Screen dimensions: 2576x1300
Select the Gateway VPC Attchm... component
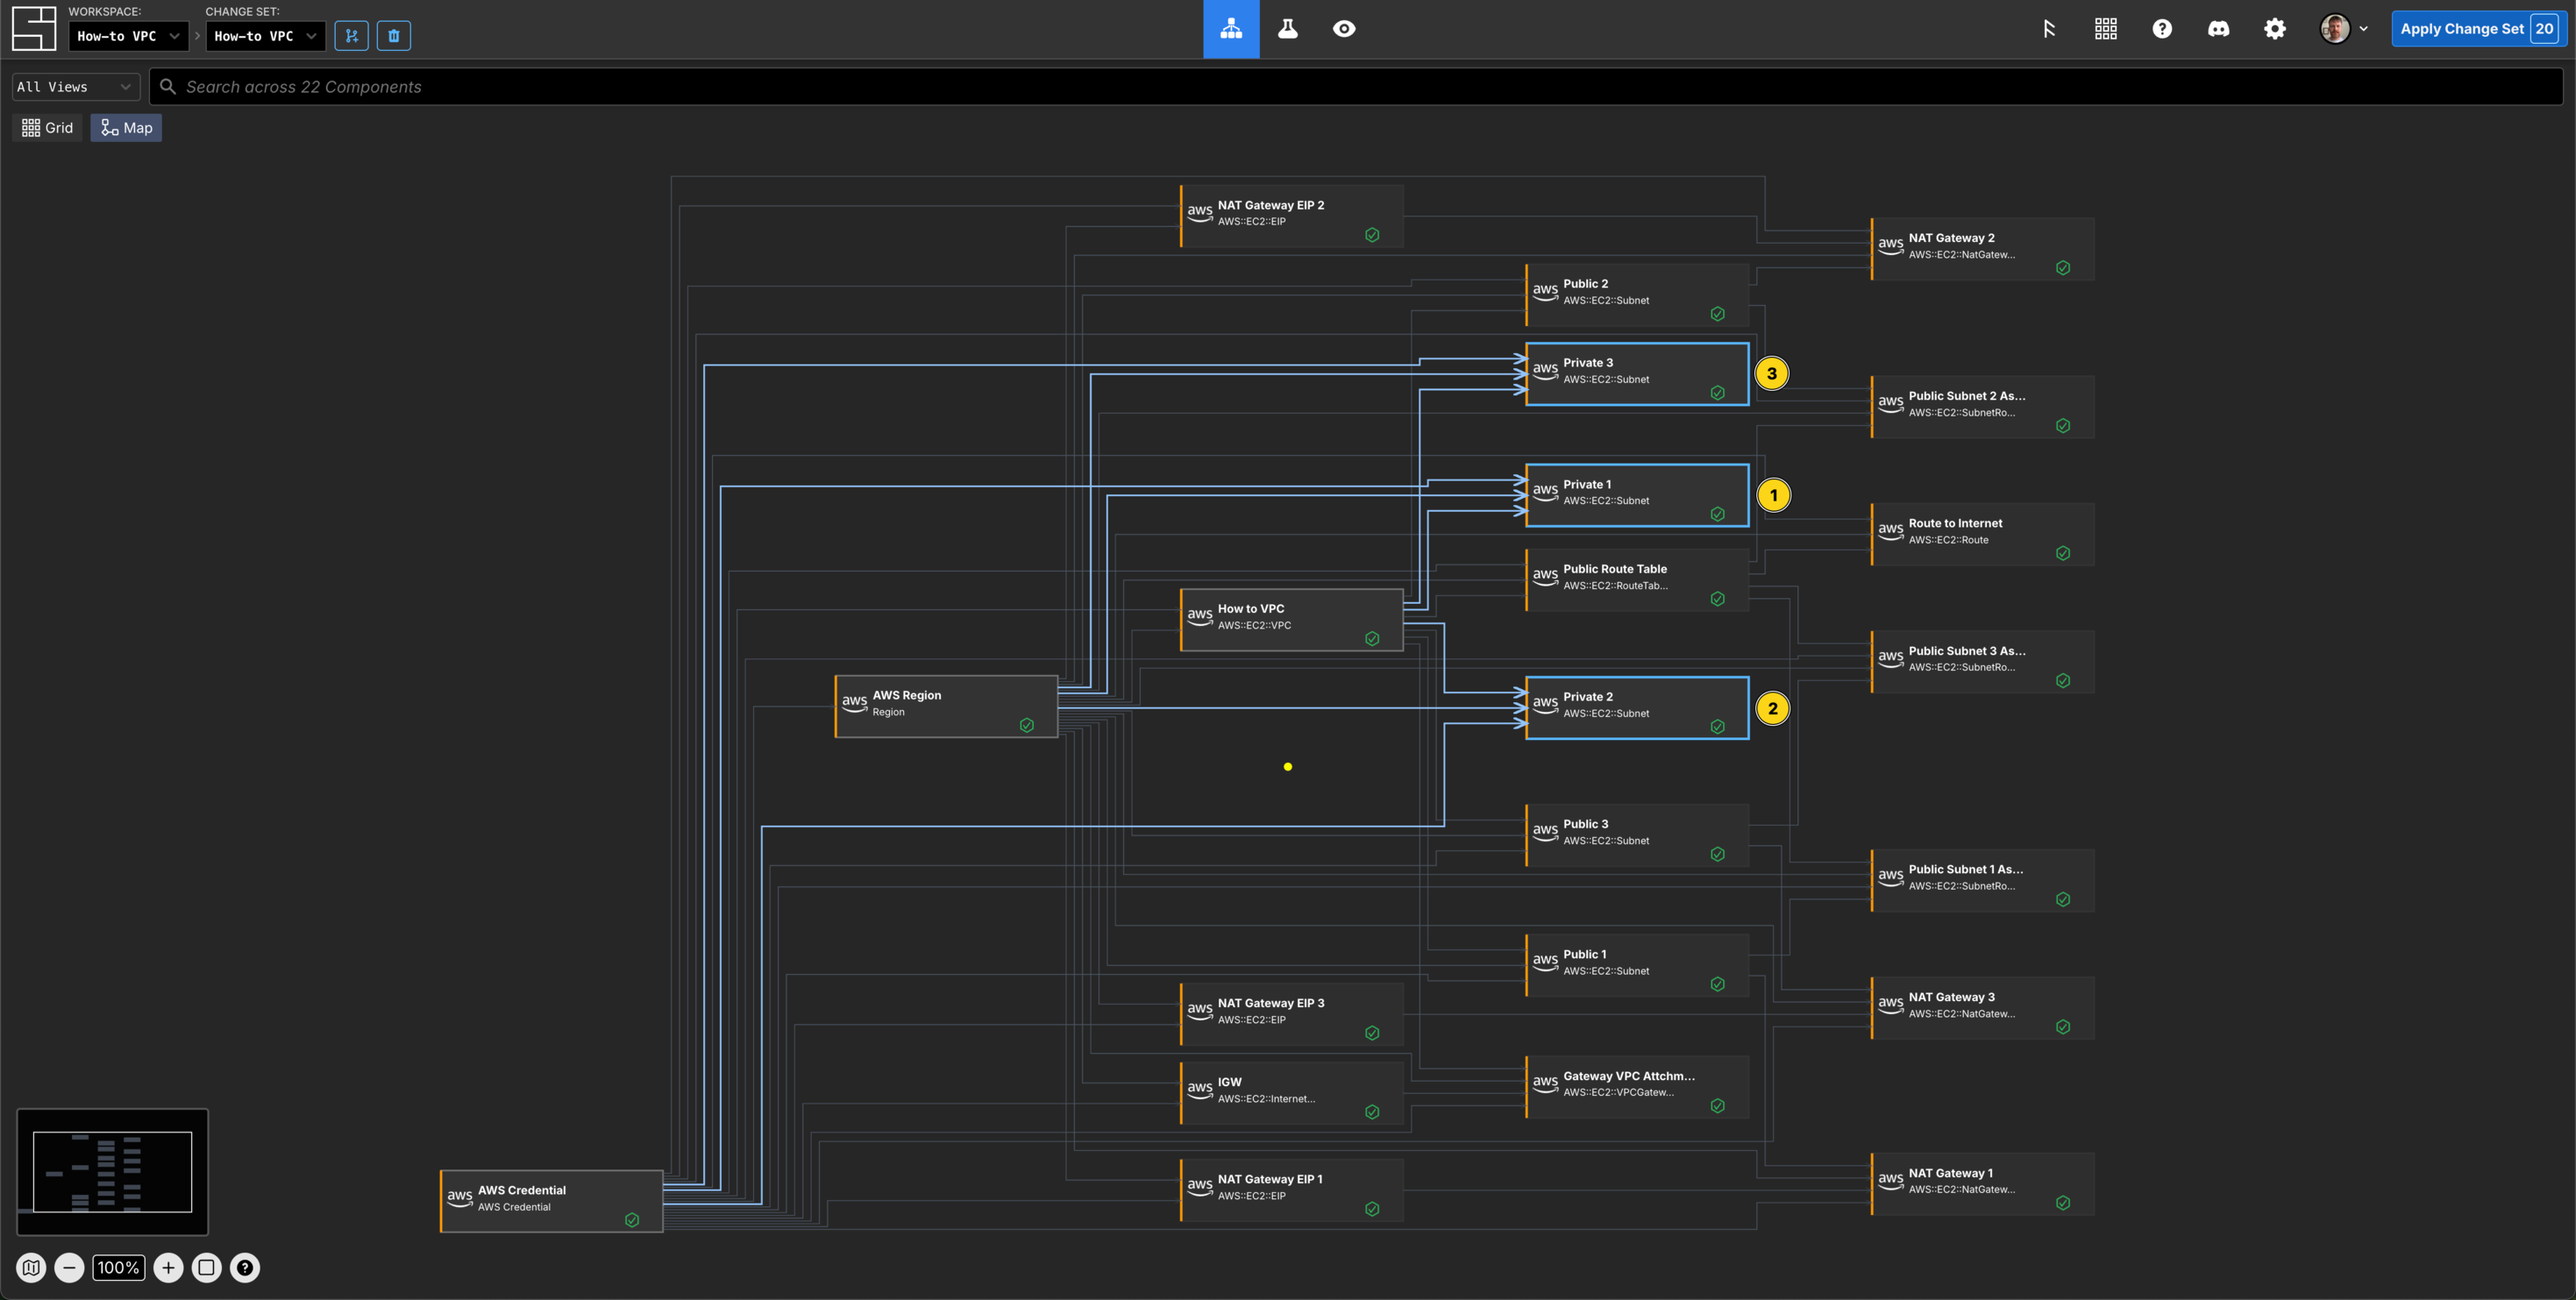click(1637, 1087)
